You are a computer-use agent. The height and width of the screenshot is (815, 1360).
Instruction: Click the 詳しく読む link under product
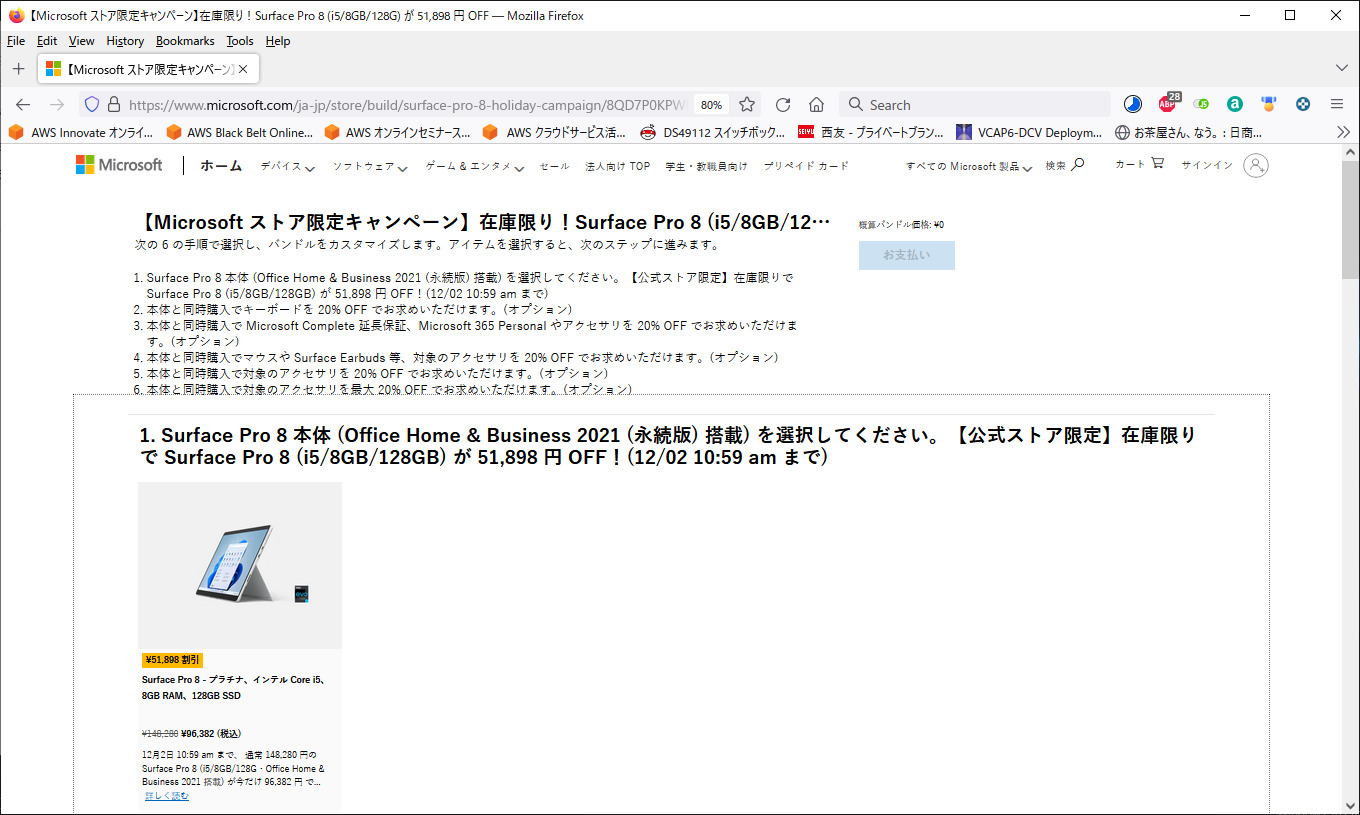[x=166, y=796]
